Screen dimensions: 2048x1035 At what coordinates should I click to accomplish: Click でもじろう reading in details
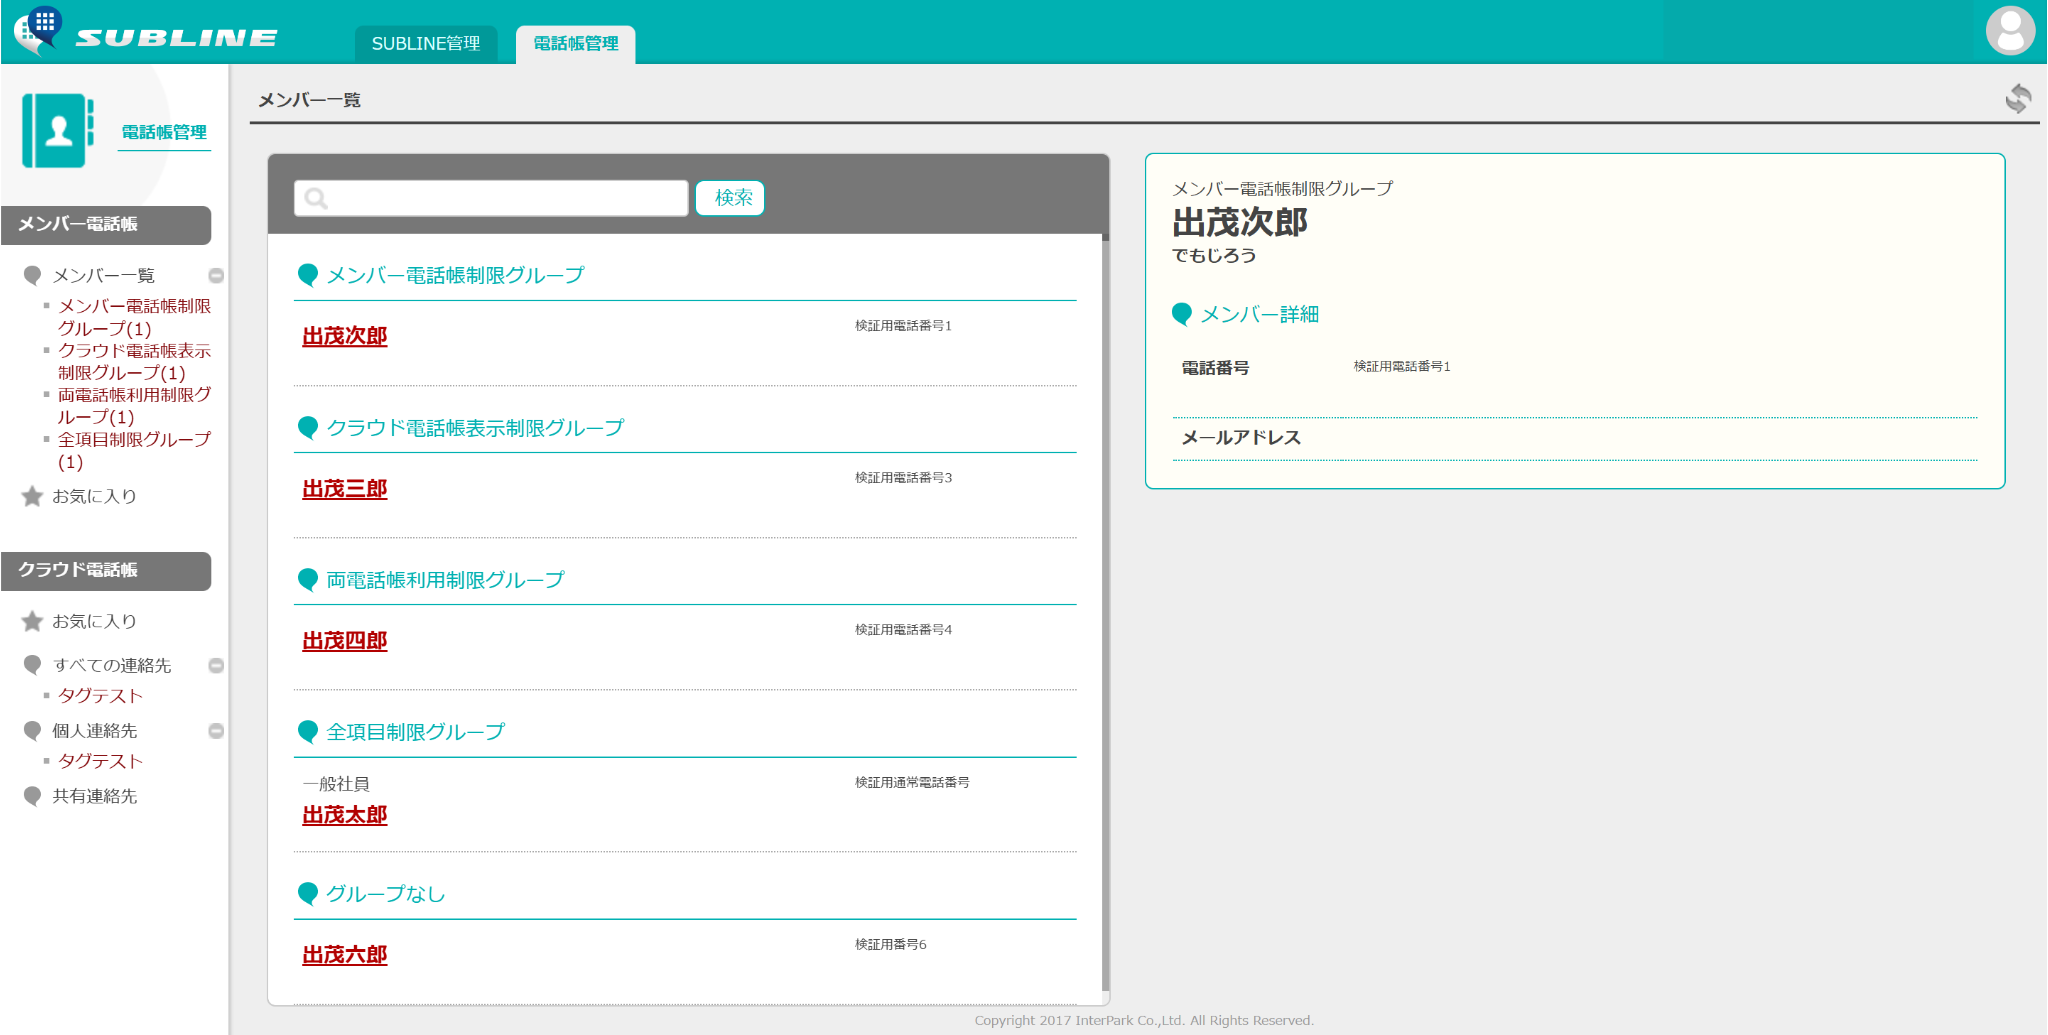(1214, 256)
